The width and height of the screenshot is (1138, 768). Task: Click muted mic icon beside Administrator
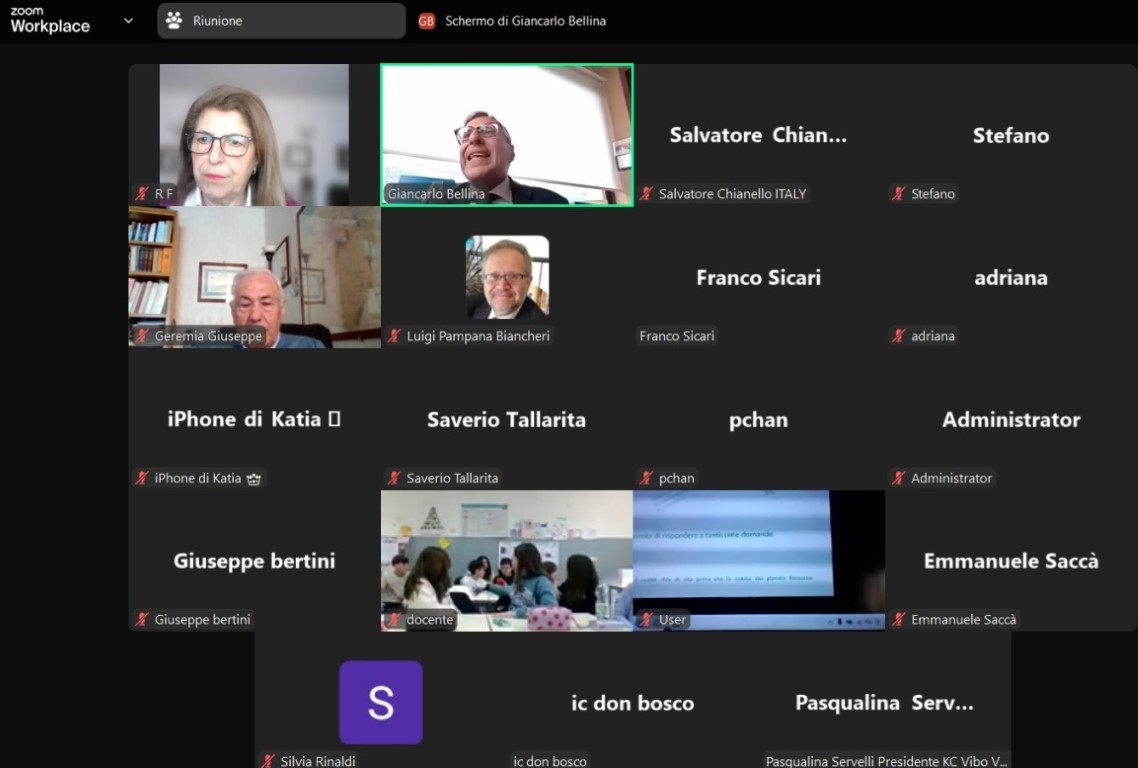[898, 478]
